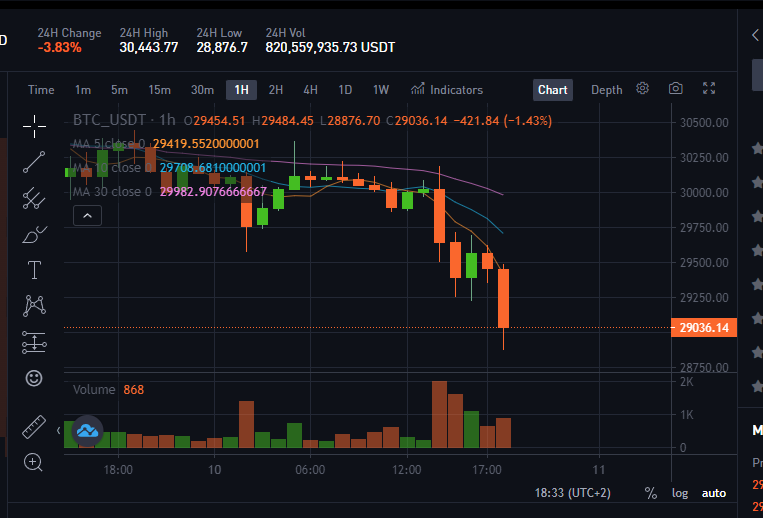Viewport: 763px width, 518px height.
Task: Toggle percent scale mode
Action: coord(651,493)
